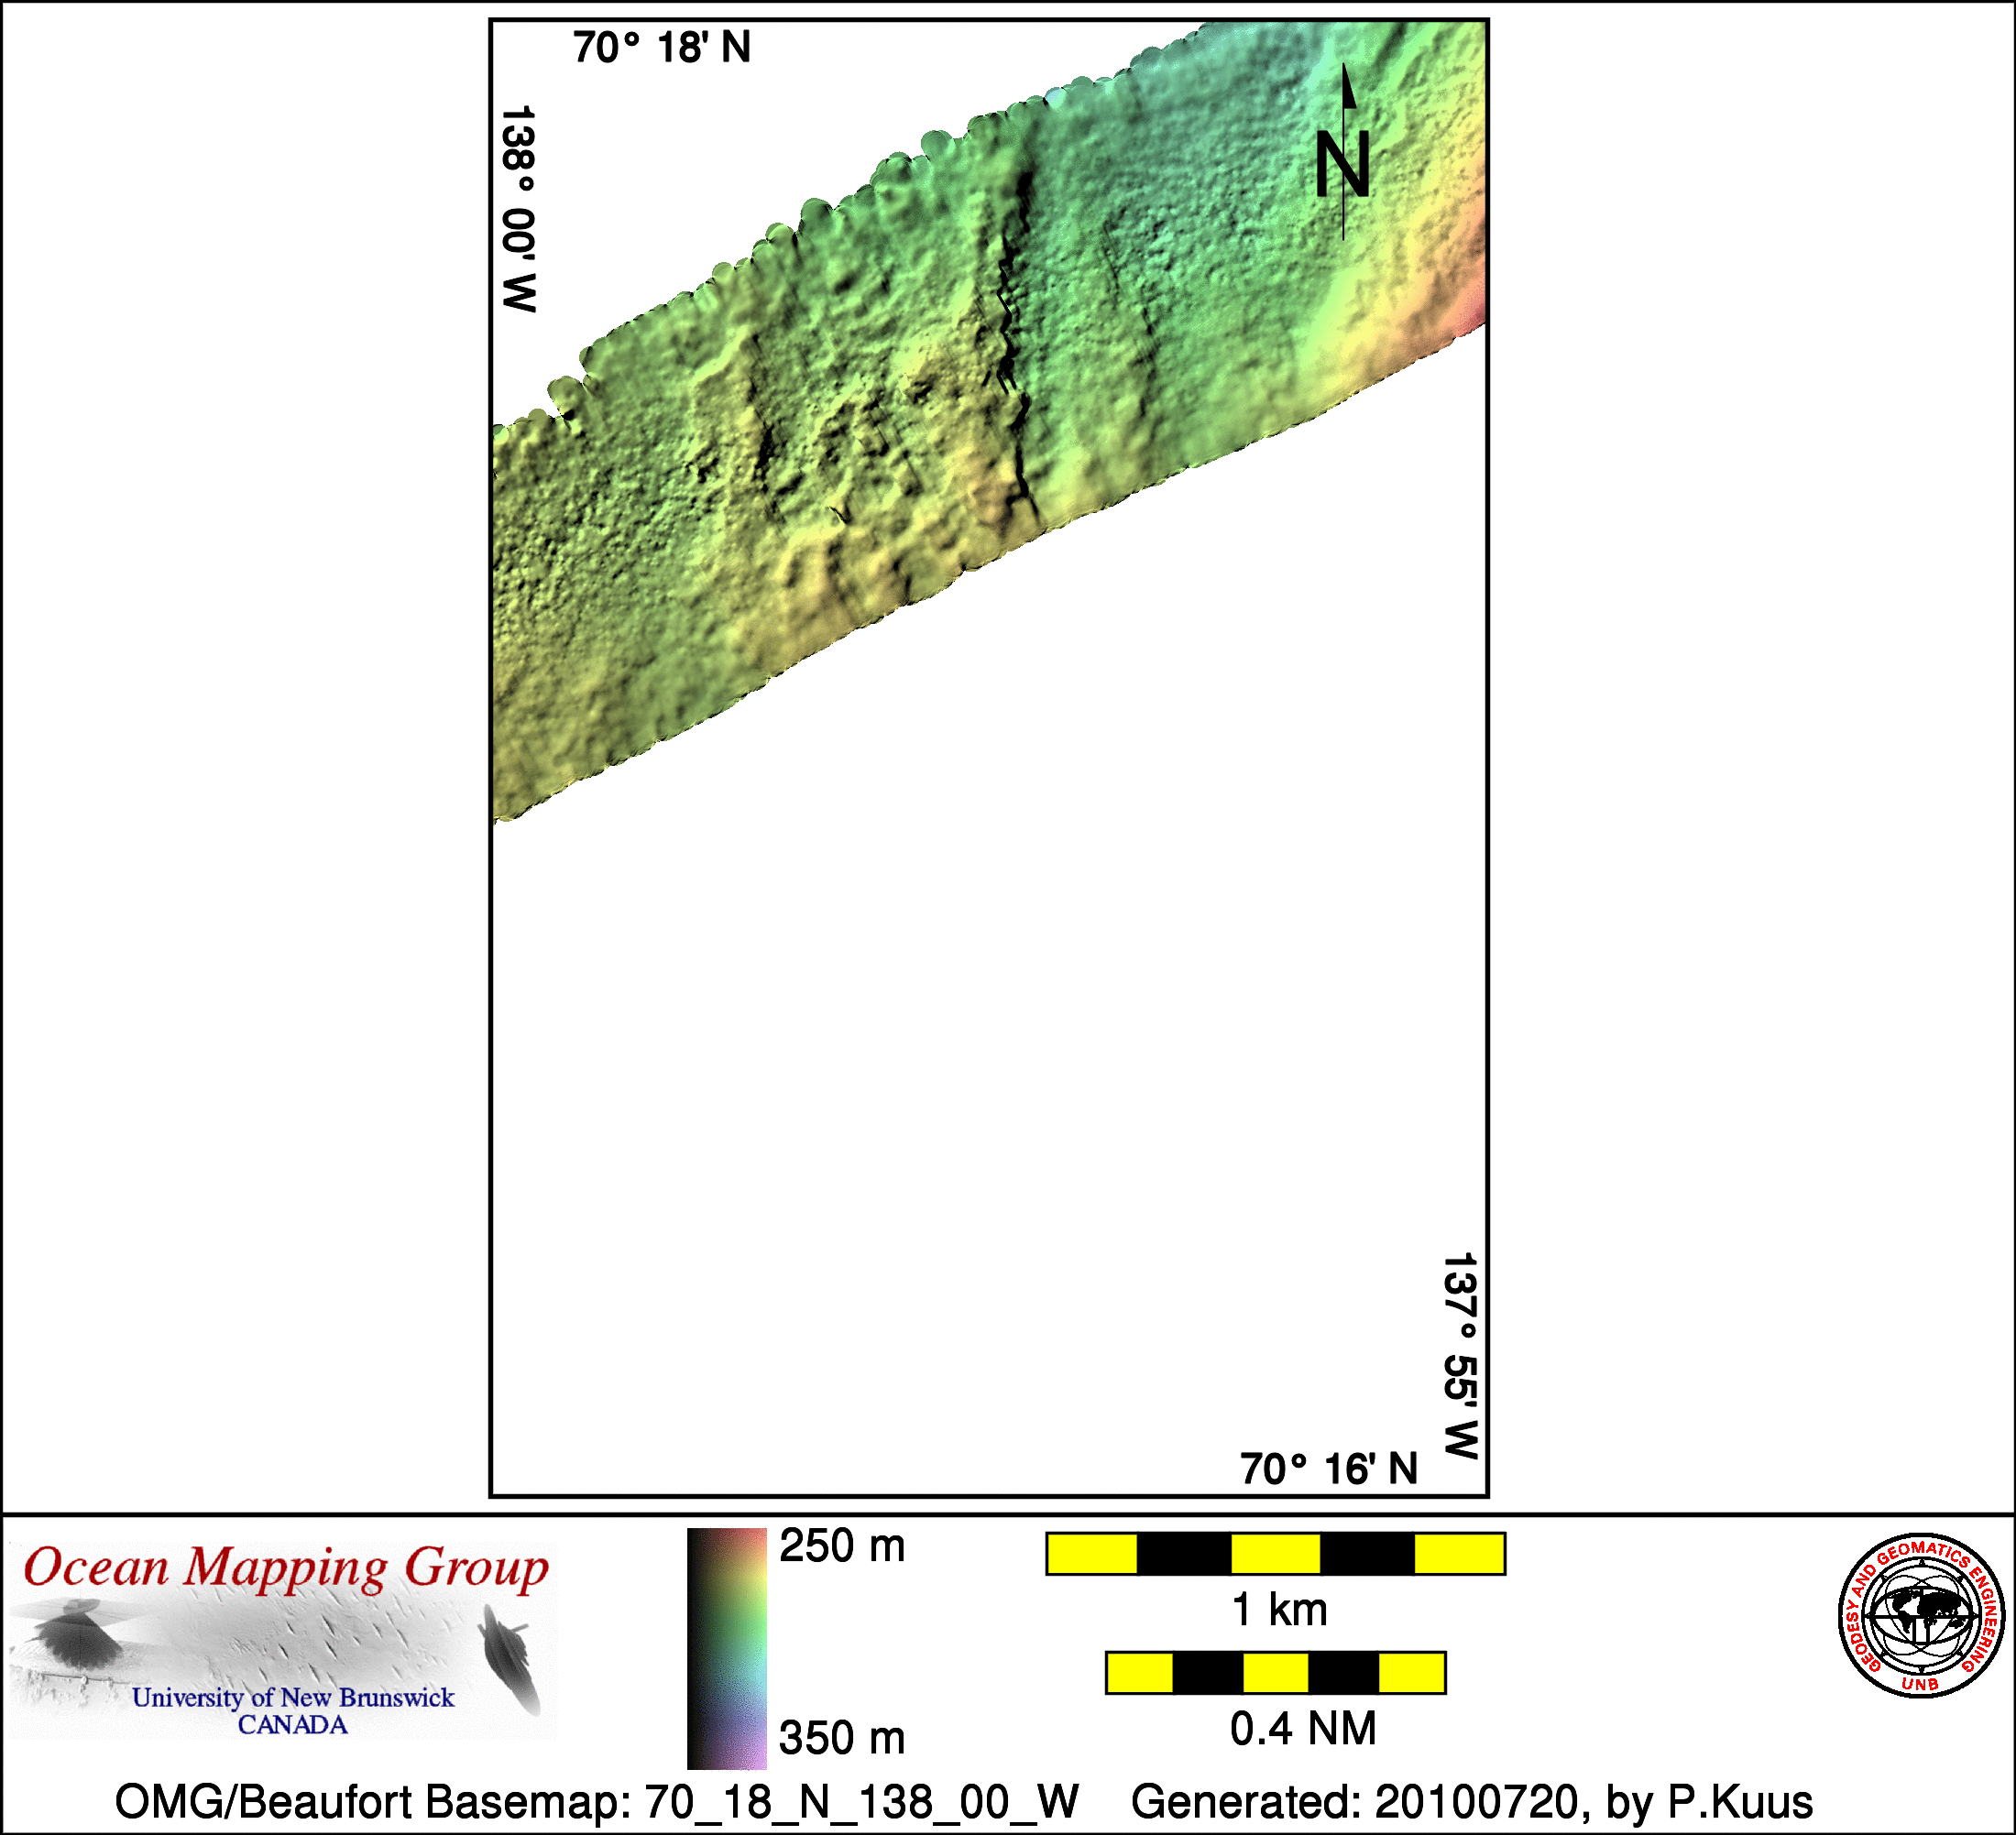This screenshot has width=2016, height=1835.
Task: Click the 250 m depth label
Action: tap(842, 1546)
